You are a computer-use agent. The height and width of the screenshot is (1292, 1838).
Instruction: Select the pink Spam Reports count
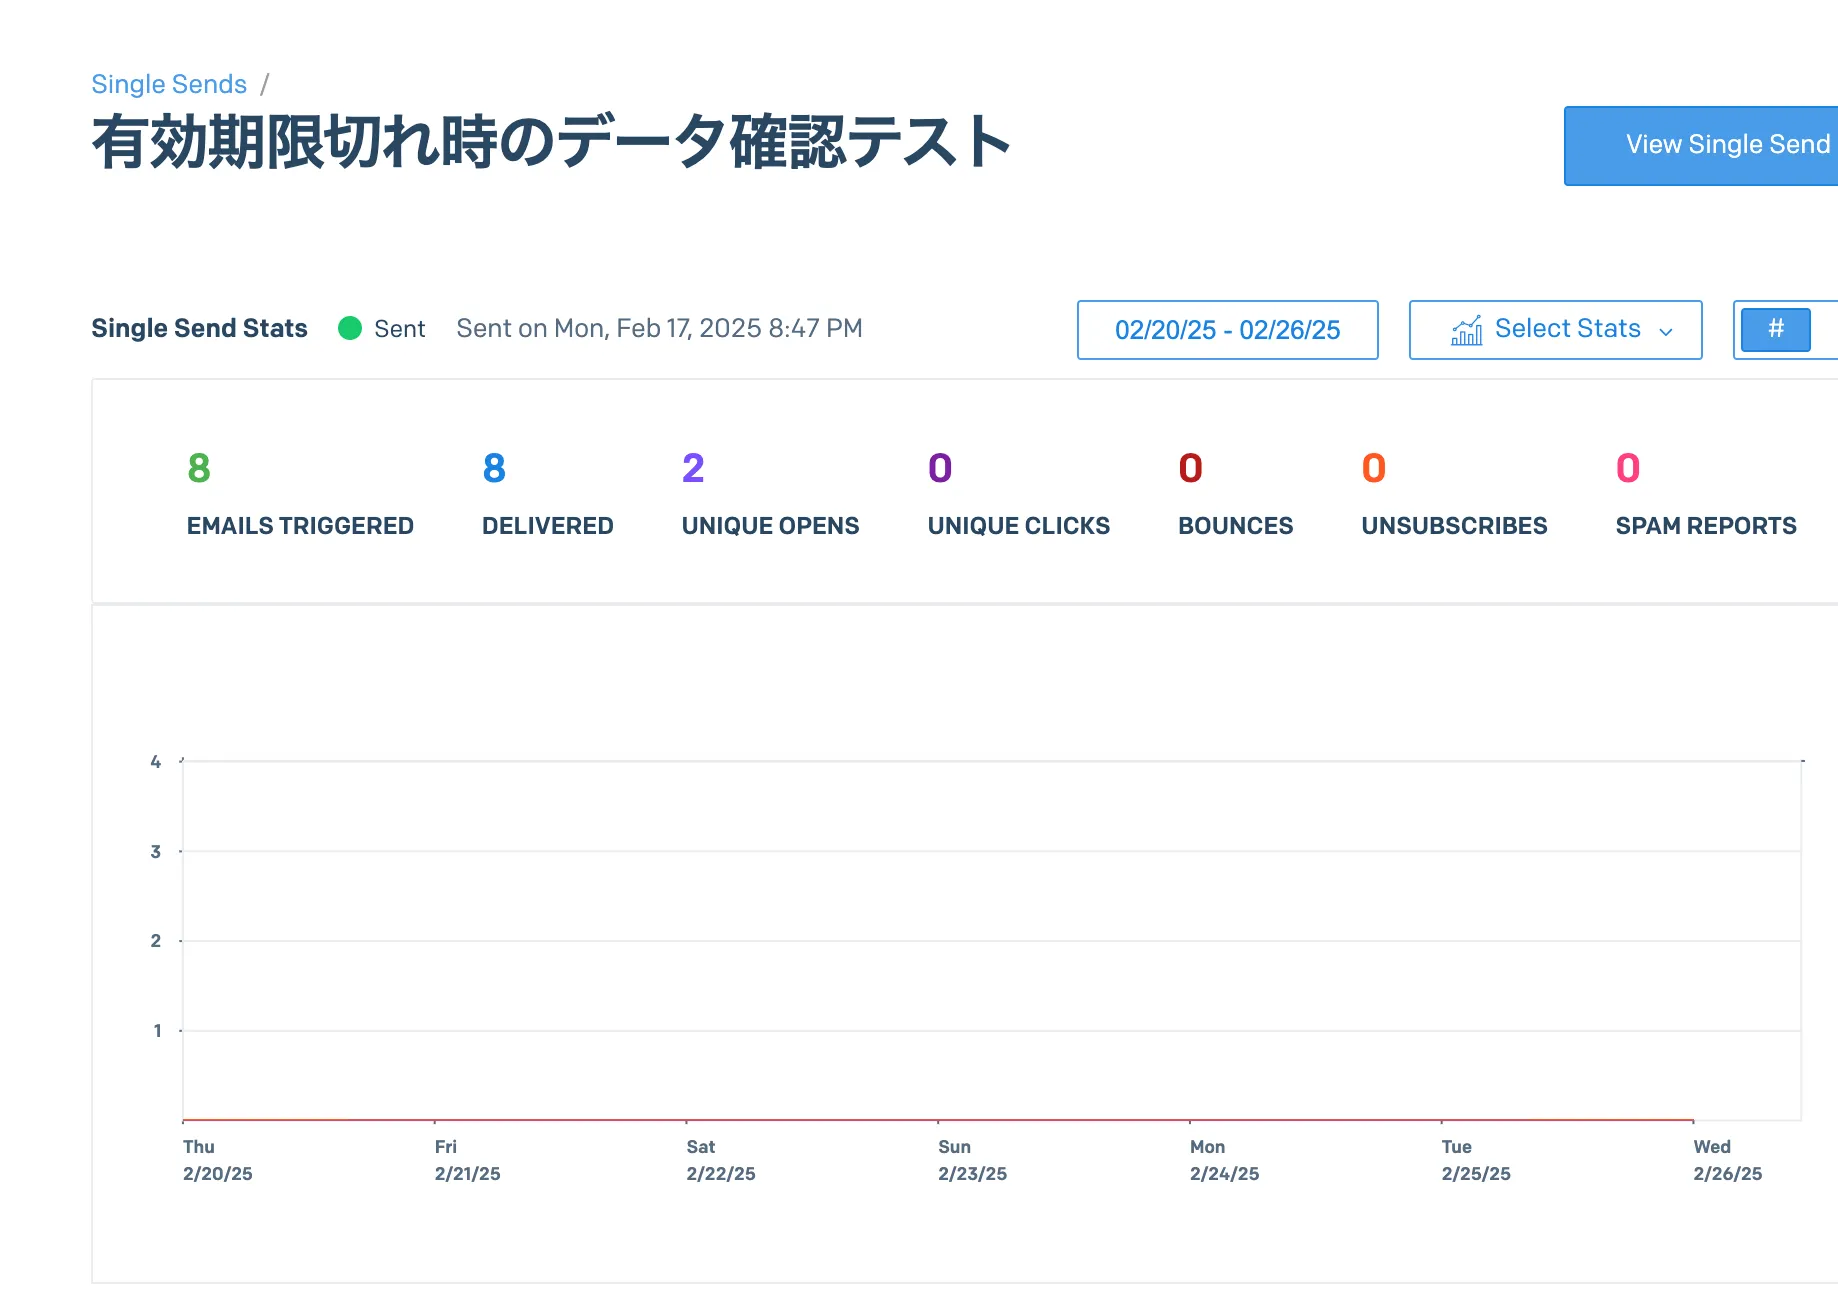(1627, 468)
